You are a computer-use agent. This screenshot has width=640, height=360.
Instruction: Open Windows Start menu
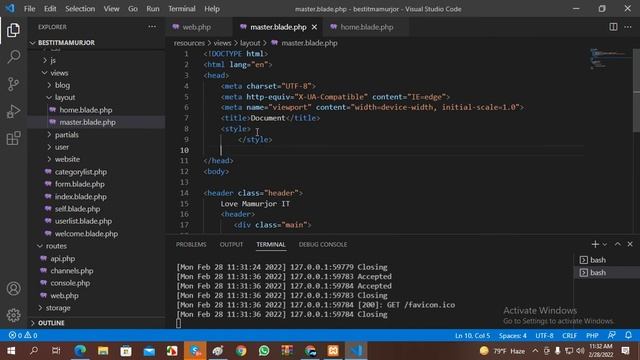[x=11, y=351]
